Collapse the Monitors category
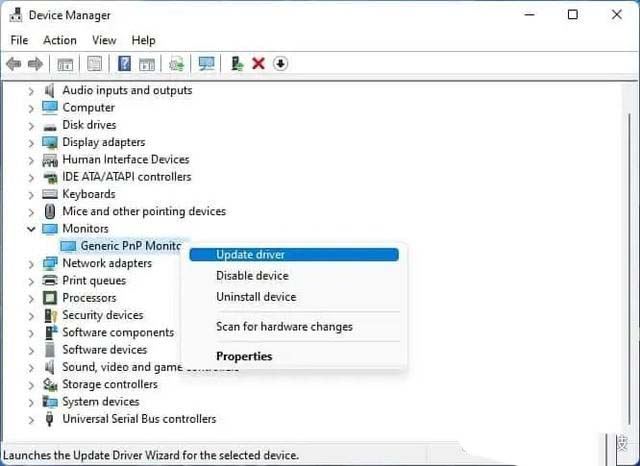The image size is (640, 466). tap(31, 229)
